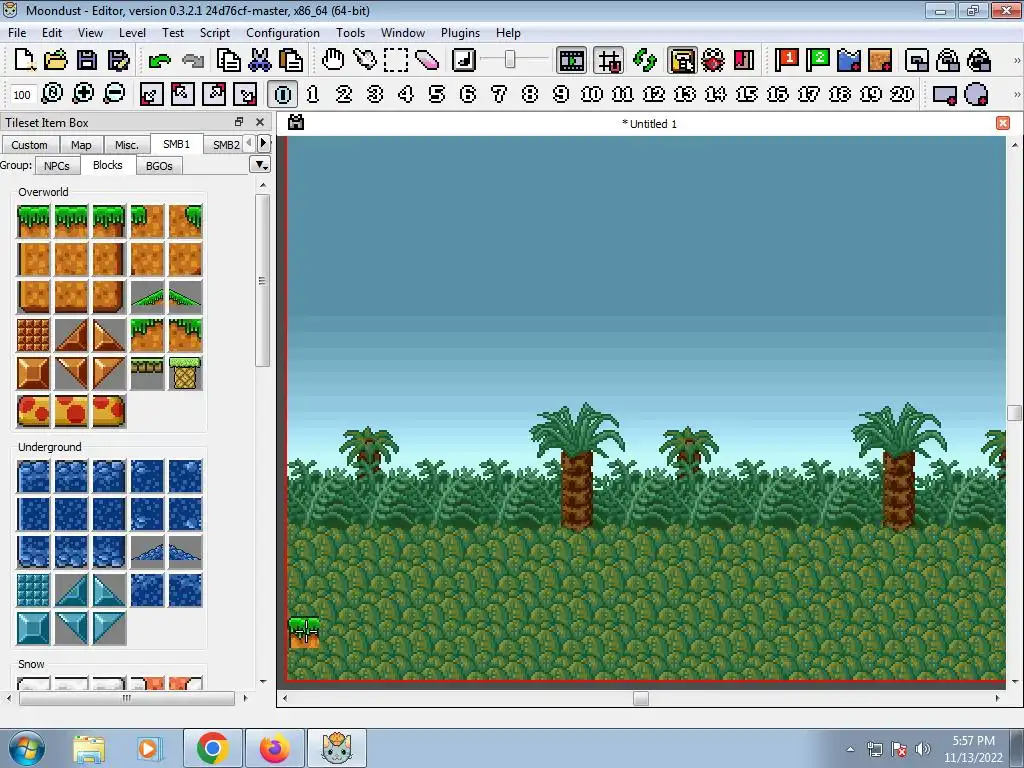The height and width of the screenshot is (768, 1024).
Task: Choose the rectangular selection tool
Action: (x=396, y=60)
